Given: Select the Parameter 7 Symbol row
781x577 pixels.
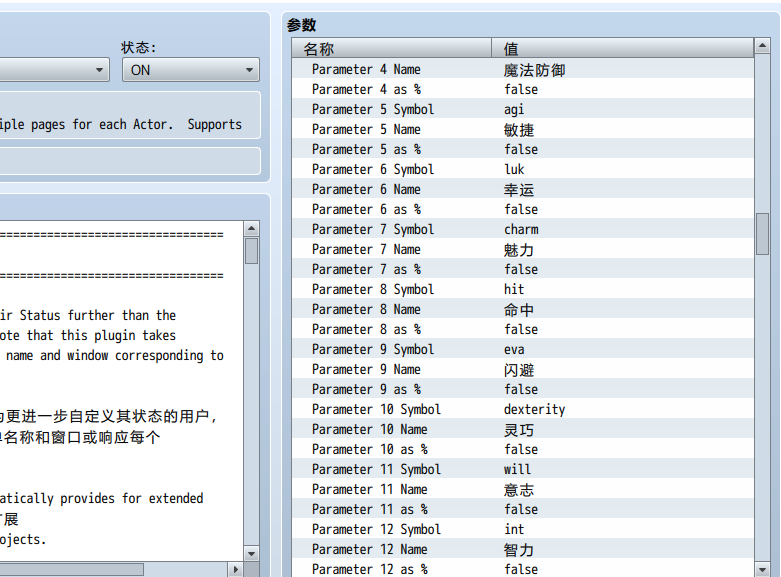Looking at the screenshot, I should point(522,229).
